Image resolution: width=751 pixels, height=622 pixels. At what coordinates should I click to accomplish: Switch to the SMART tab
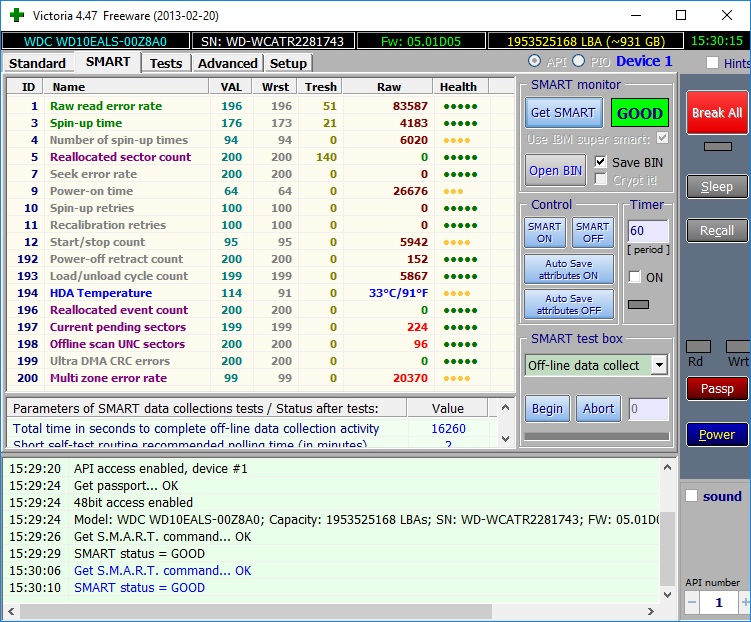tap(108, 62)
